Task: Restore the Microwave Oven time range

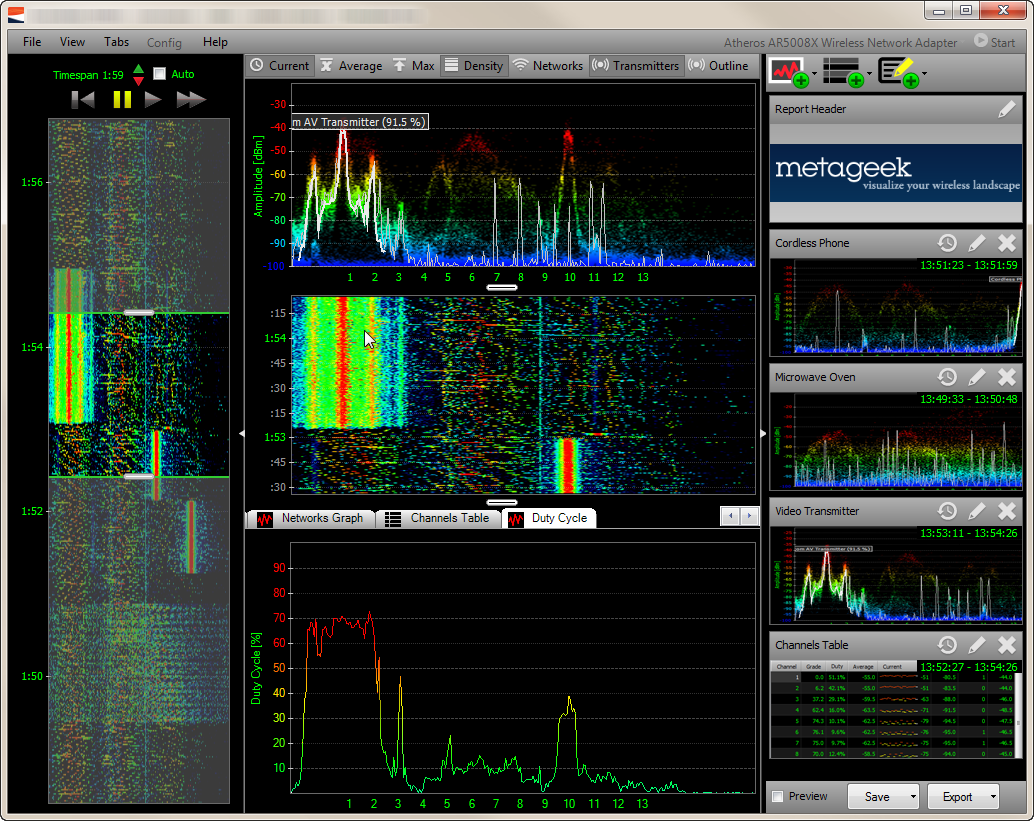Action: tap(947, 377)
